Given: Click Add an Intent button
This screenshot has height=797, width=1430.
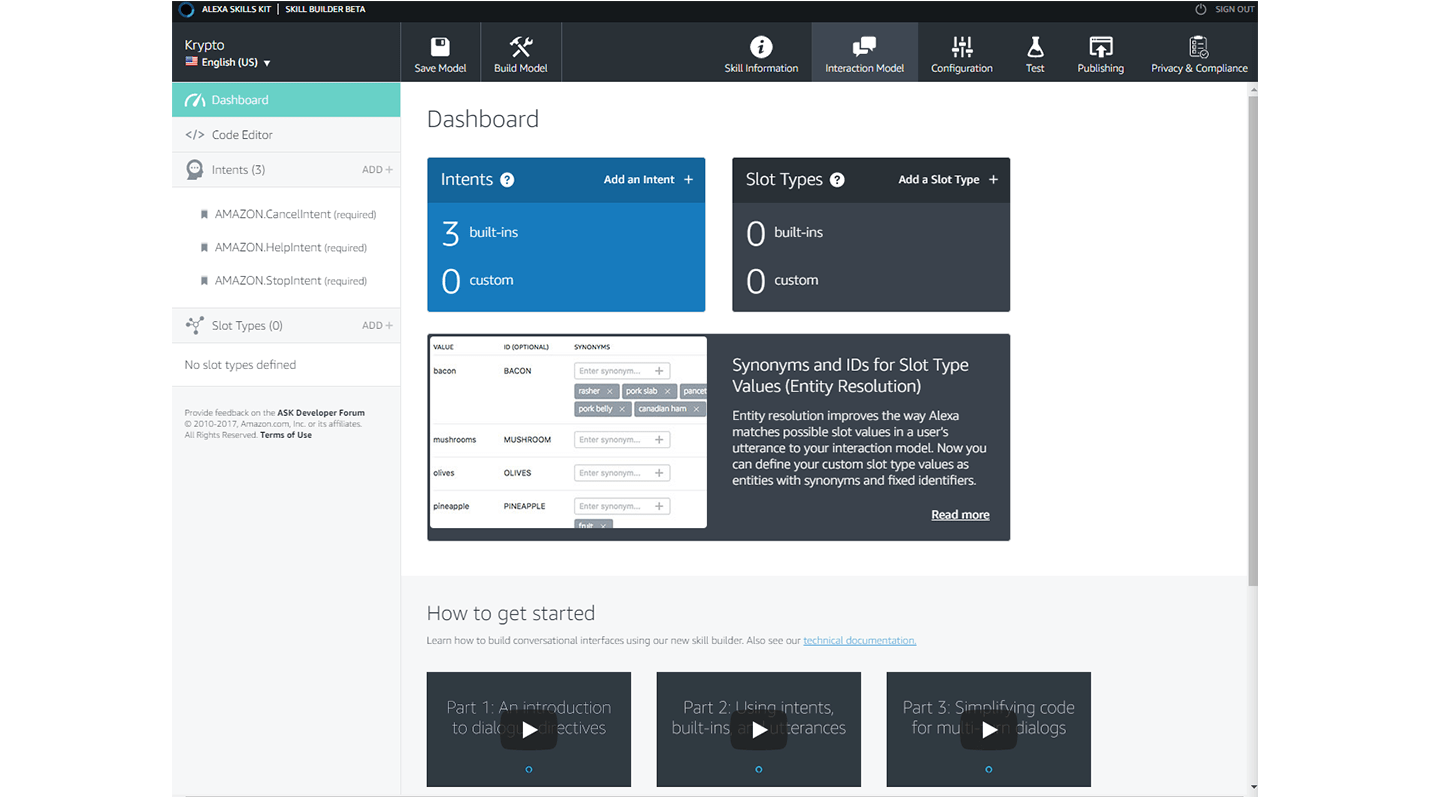Looking at the screenshot, I should [x=648, y=180].
